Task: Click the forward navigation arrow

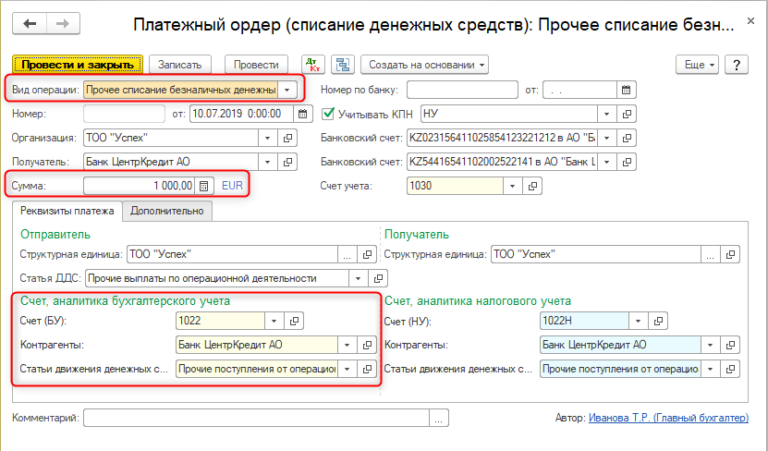Action: point(62,23)
